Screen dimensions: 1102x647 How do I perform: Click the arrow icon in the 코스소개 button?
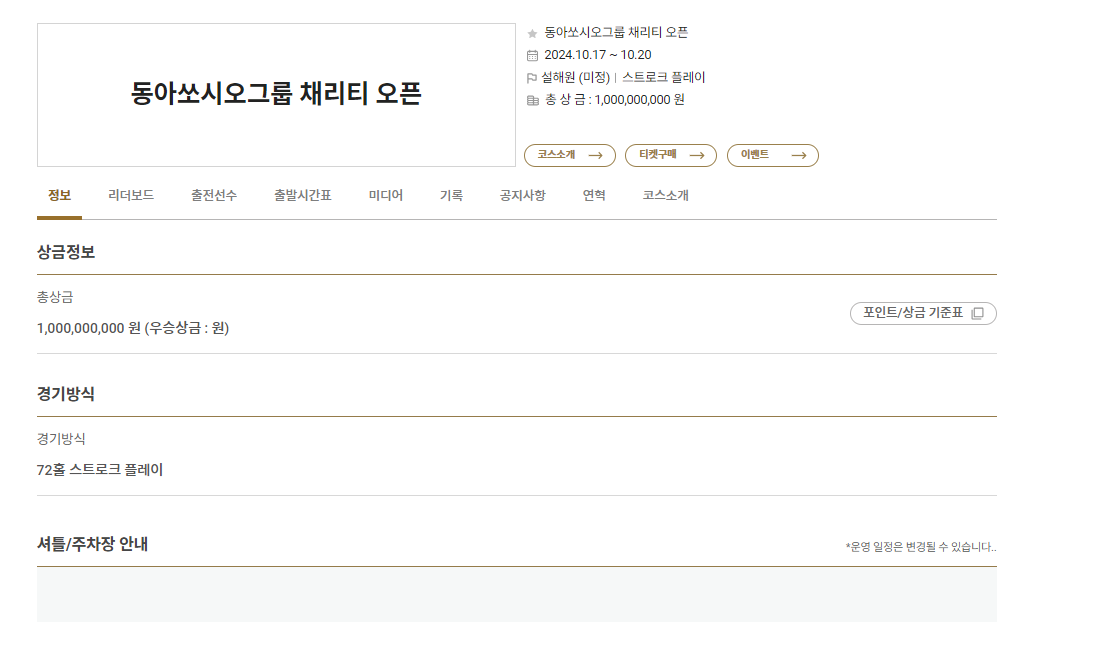coord(595,155)
